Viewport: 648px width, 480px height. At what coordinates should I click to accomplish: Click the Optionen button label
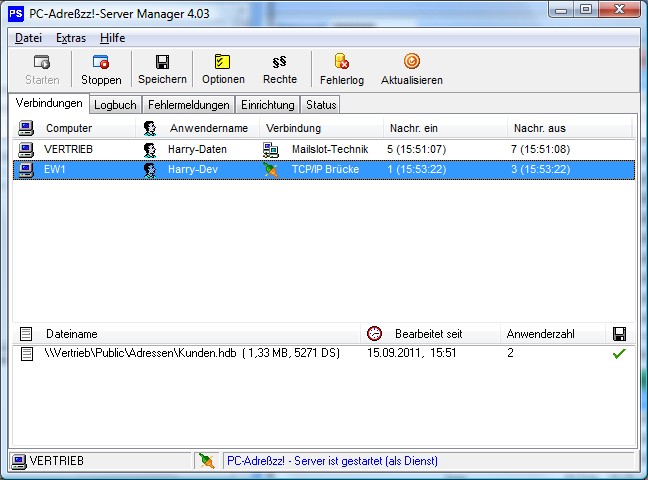tap(223, 79)
